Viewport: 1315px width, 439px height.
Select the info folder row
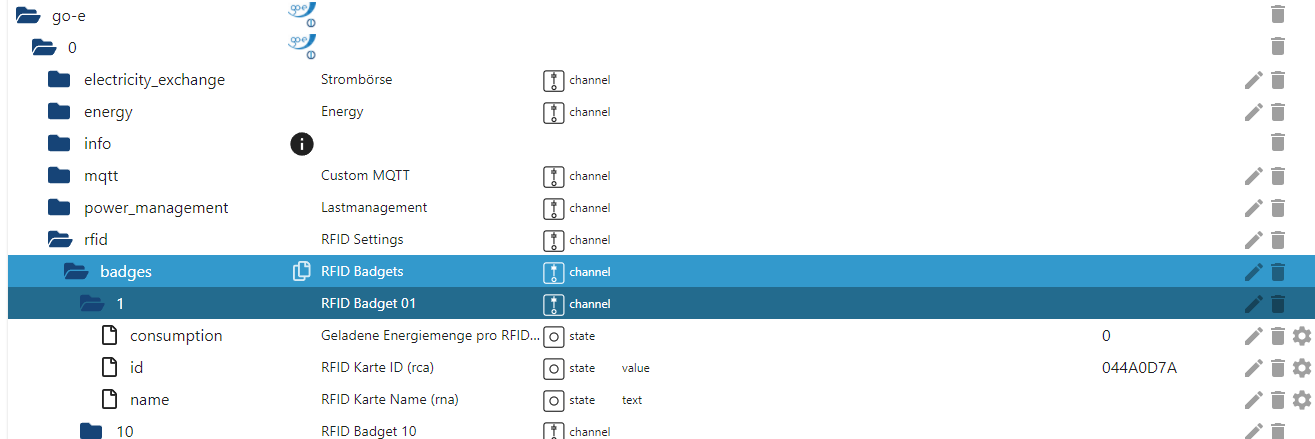click(97, 144)
